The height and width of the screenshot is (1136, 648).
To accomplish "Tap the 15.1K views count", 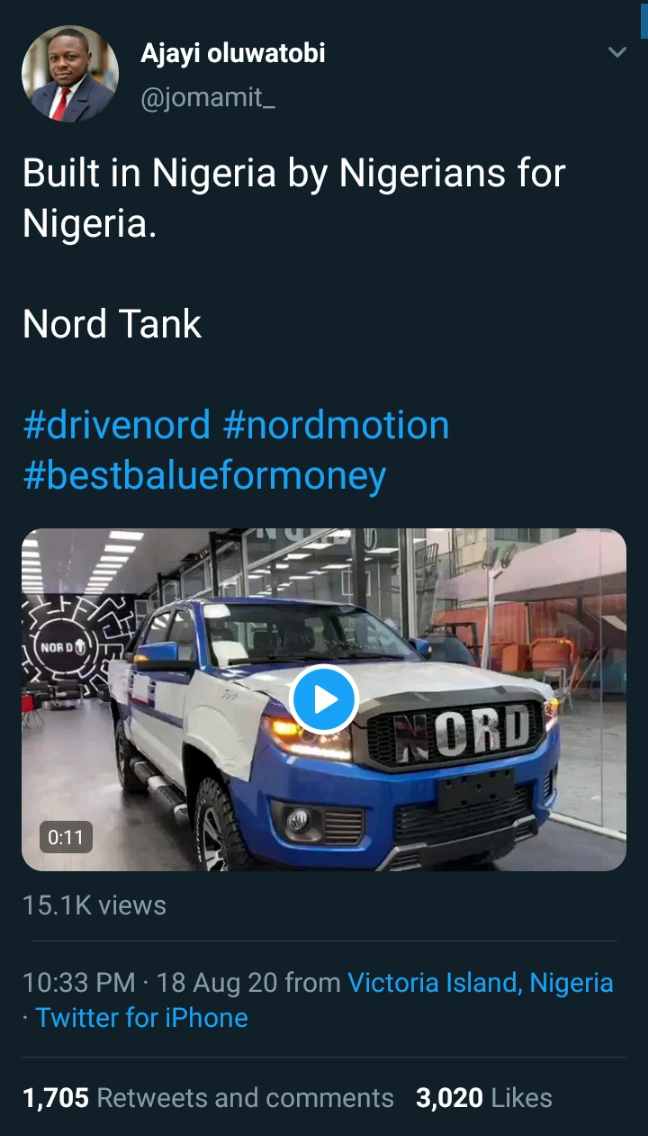I will tap(94, 905).
